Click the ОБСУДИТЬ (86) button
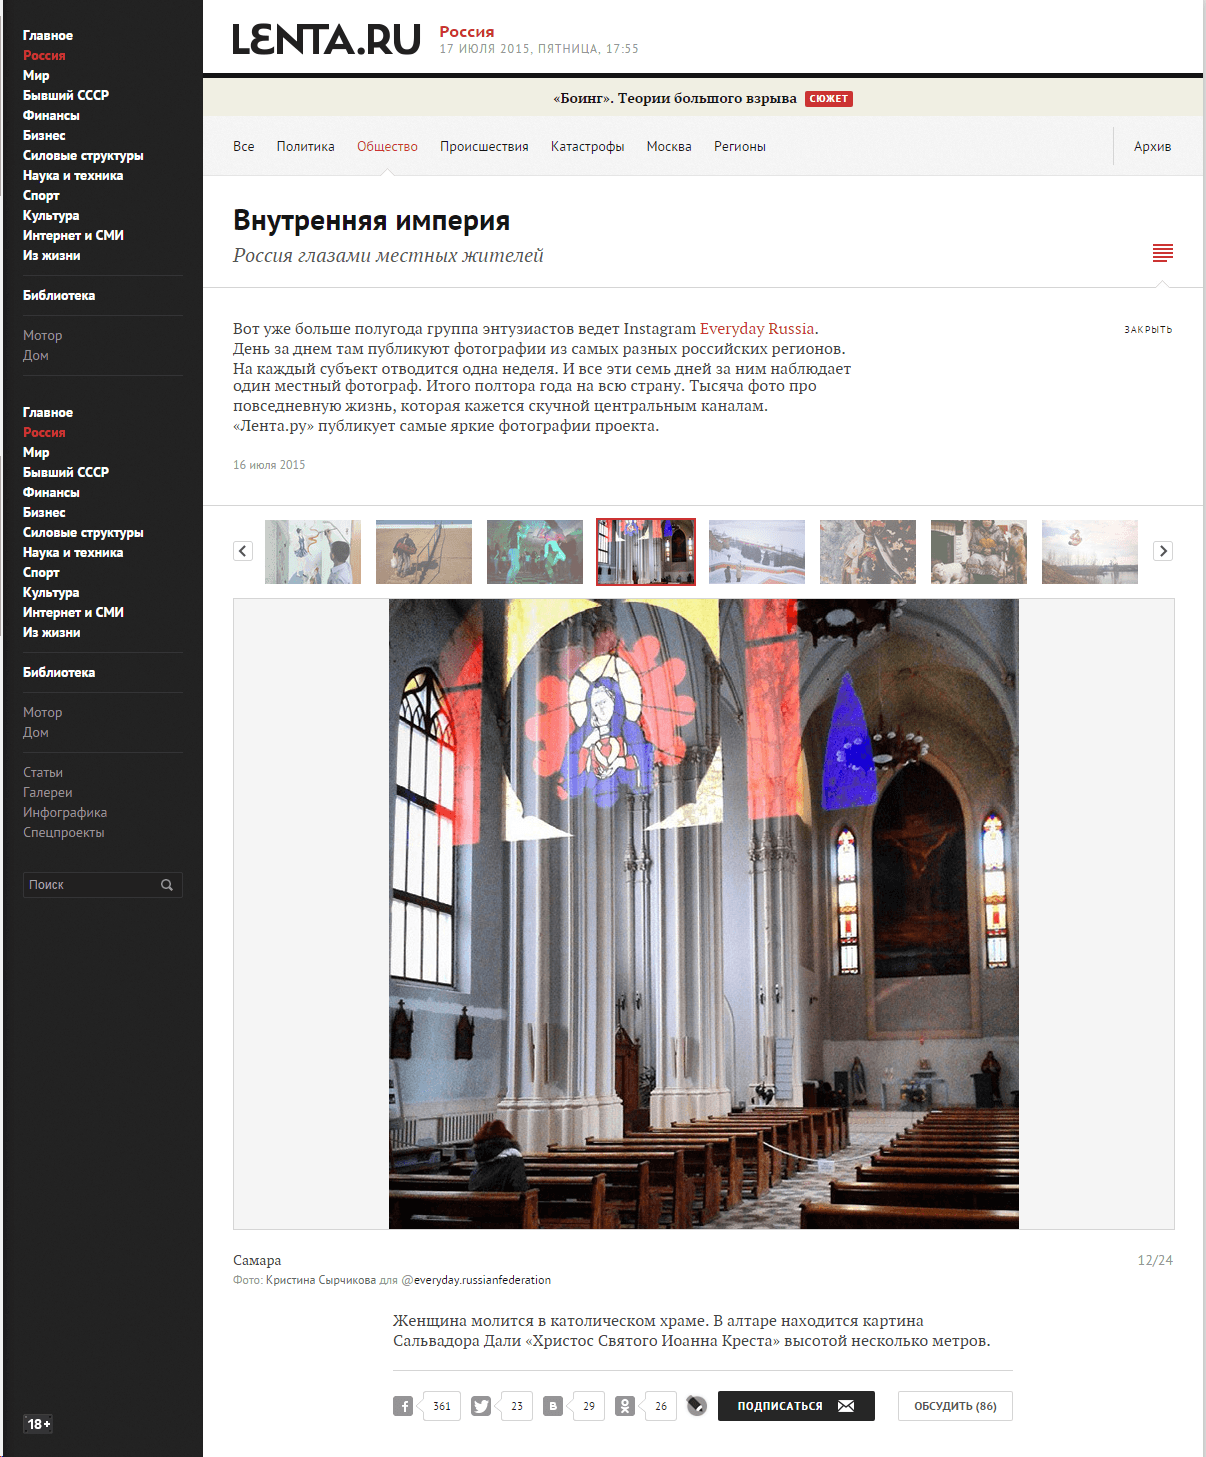 955,1406
